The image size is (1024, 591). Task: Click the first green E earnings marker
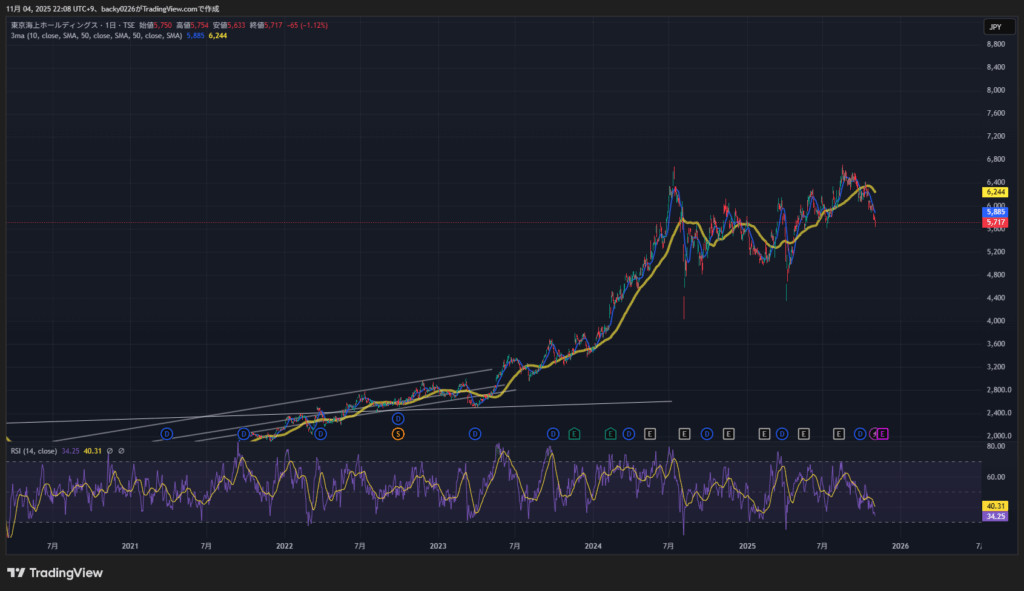574,433
